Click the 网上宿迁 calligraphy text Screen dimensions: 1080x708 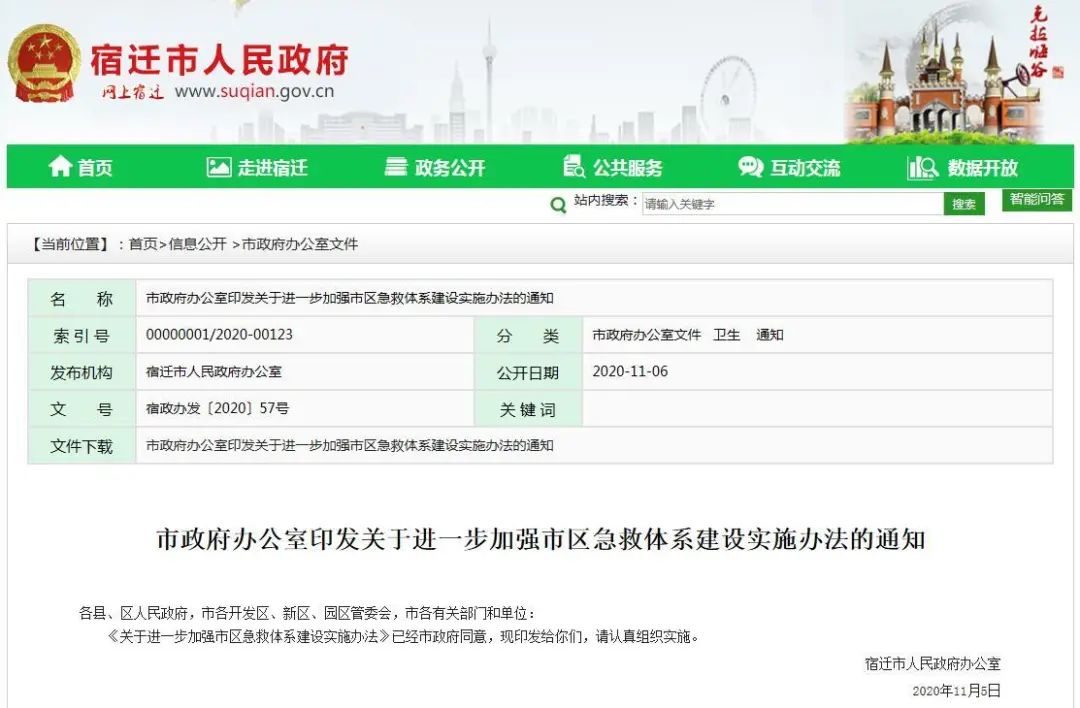point(132,92)
